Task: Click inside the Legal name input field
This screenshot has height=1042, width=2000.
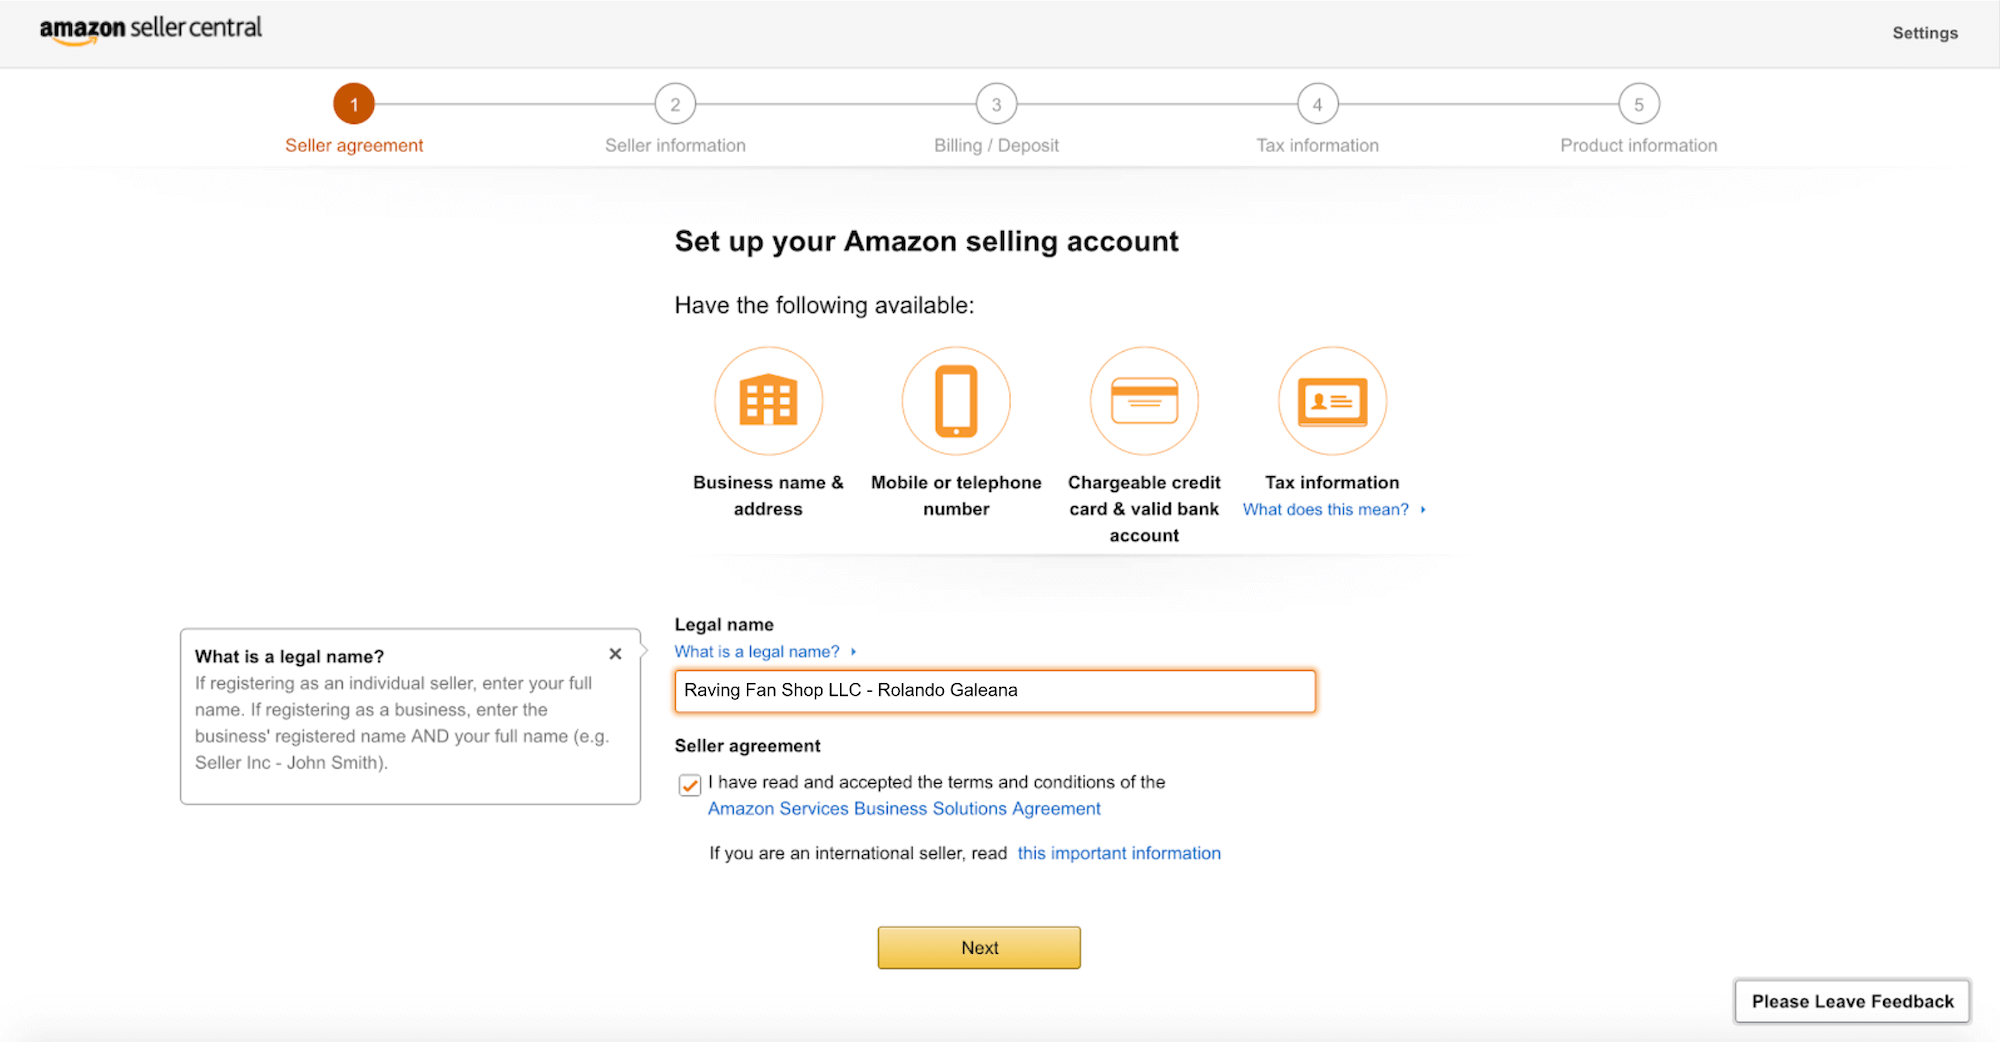Action: tap(995, 690)
